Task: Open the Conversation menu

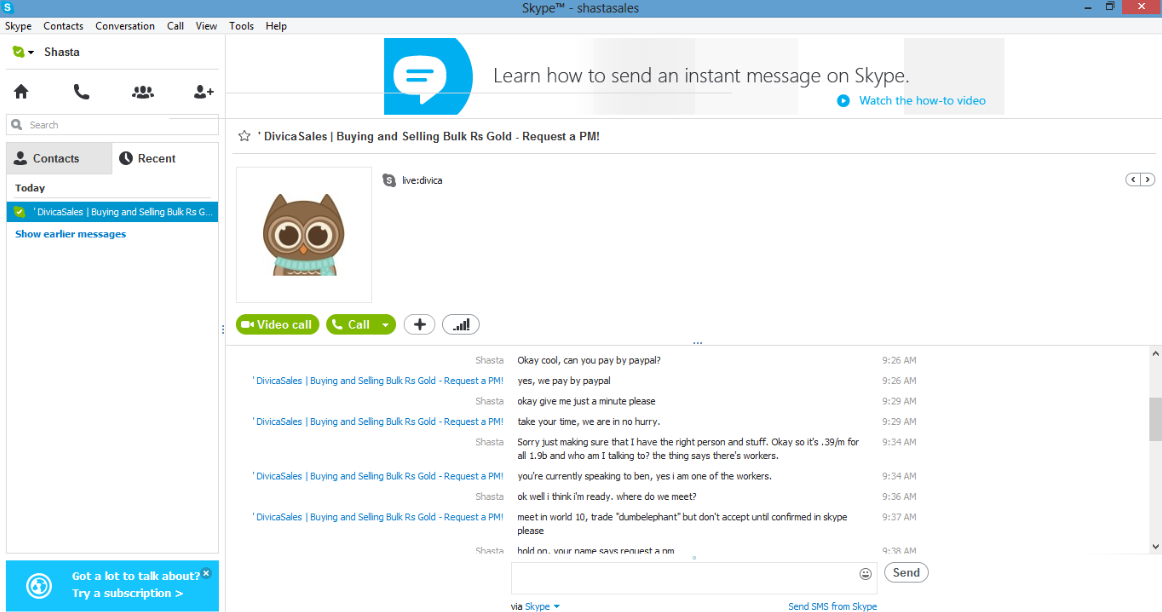Action: (x=124, y=26)
